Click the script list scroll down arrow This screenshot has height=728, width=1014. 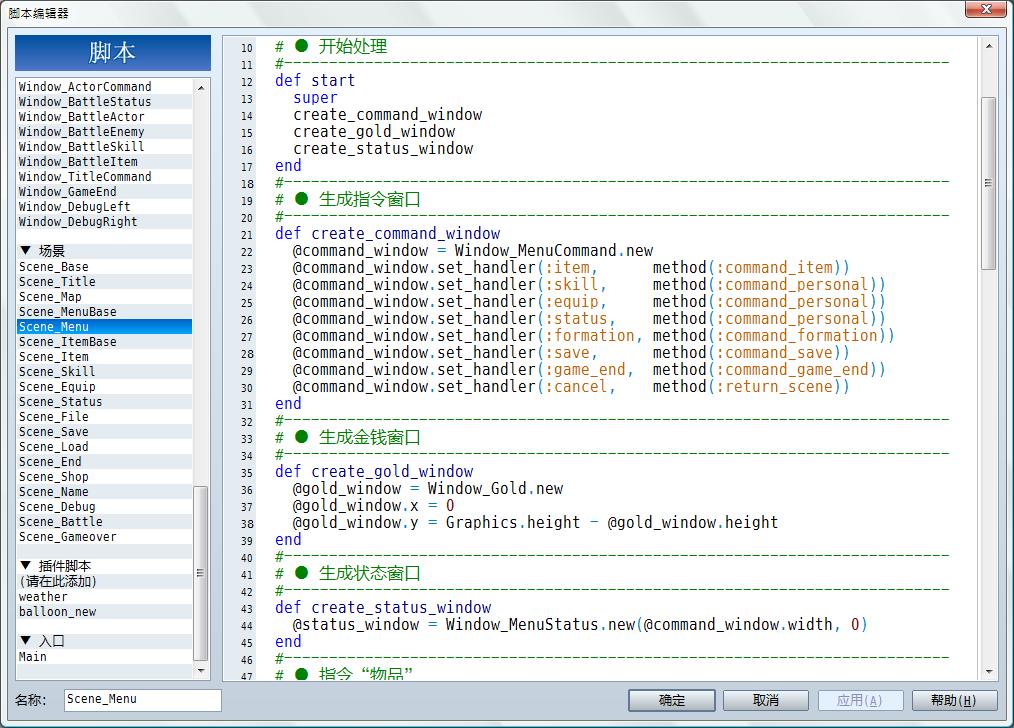(x=200, y=671)
